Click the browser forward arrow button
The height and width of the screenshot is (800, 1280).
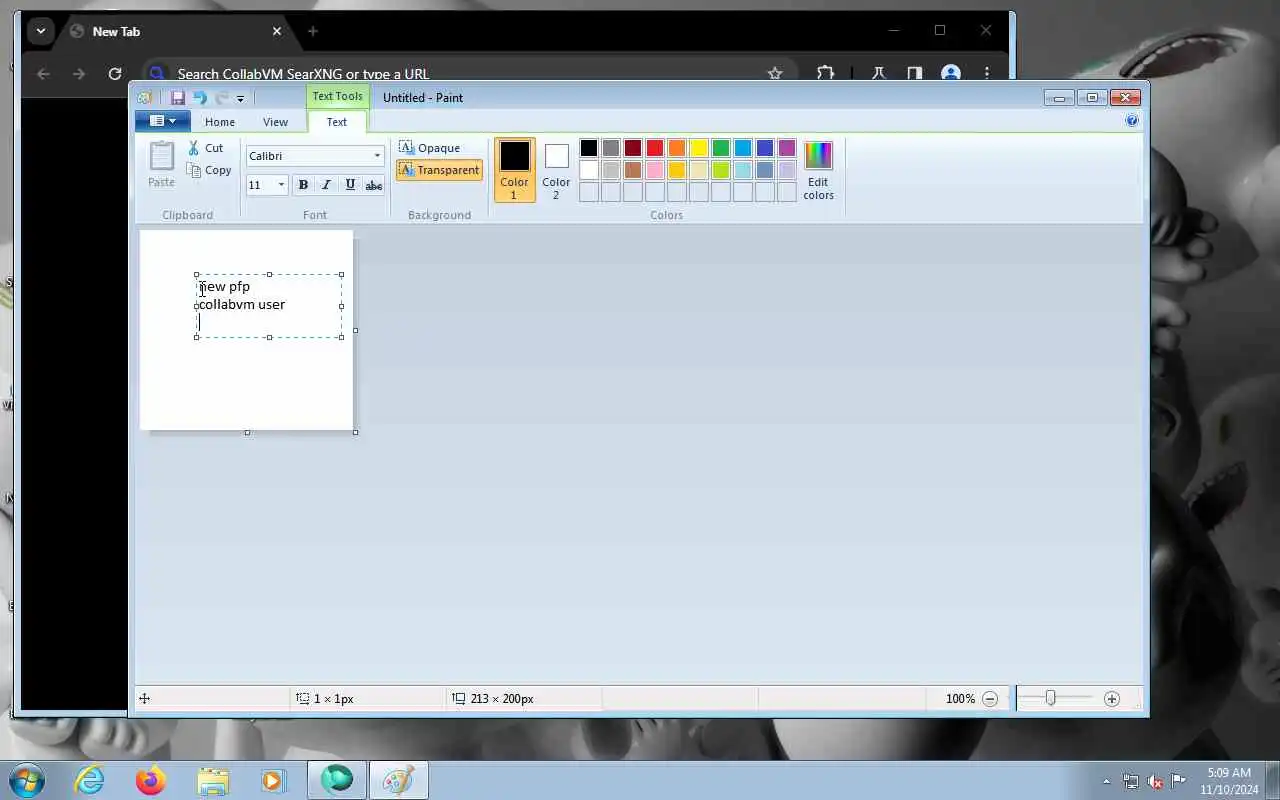[x=79, y=74]
